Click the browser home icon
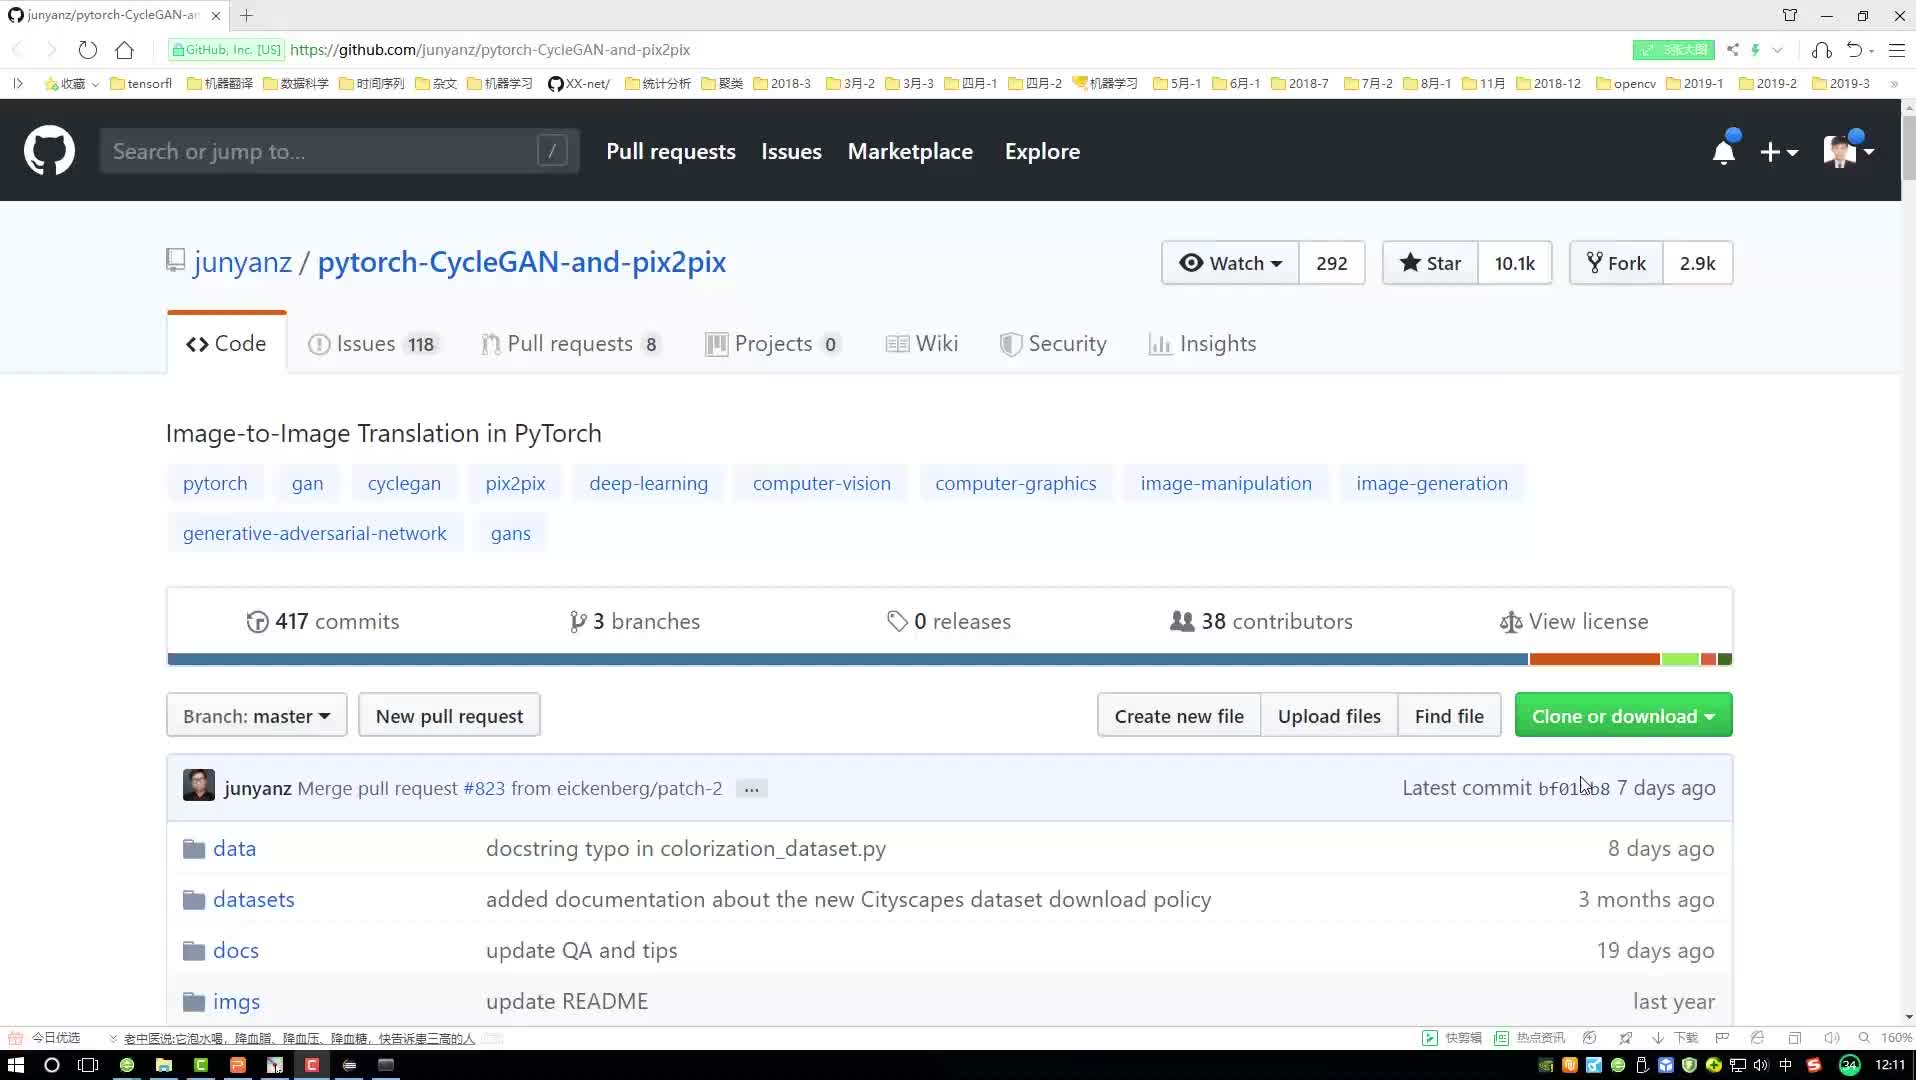Viewport: 1916px width, 1080px height. click(124, 49)
